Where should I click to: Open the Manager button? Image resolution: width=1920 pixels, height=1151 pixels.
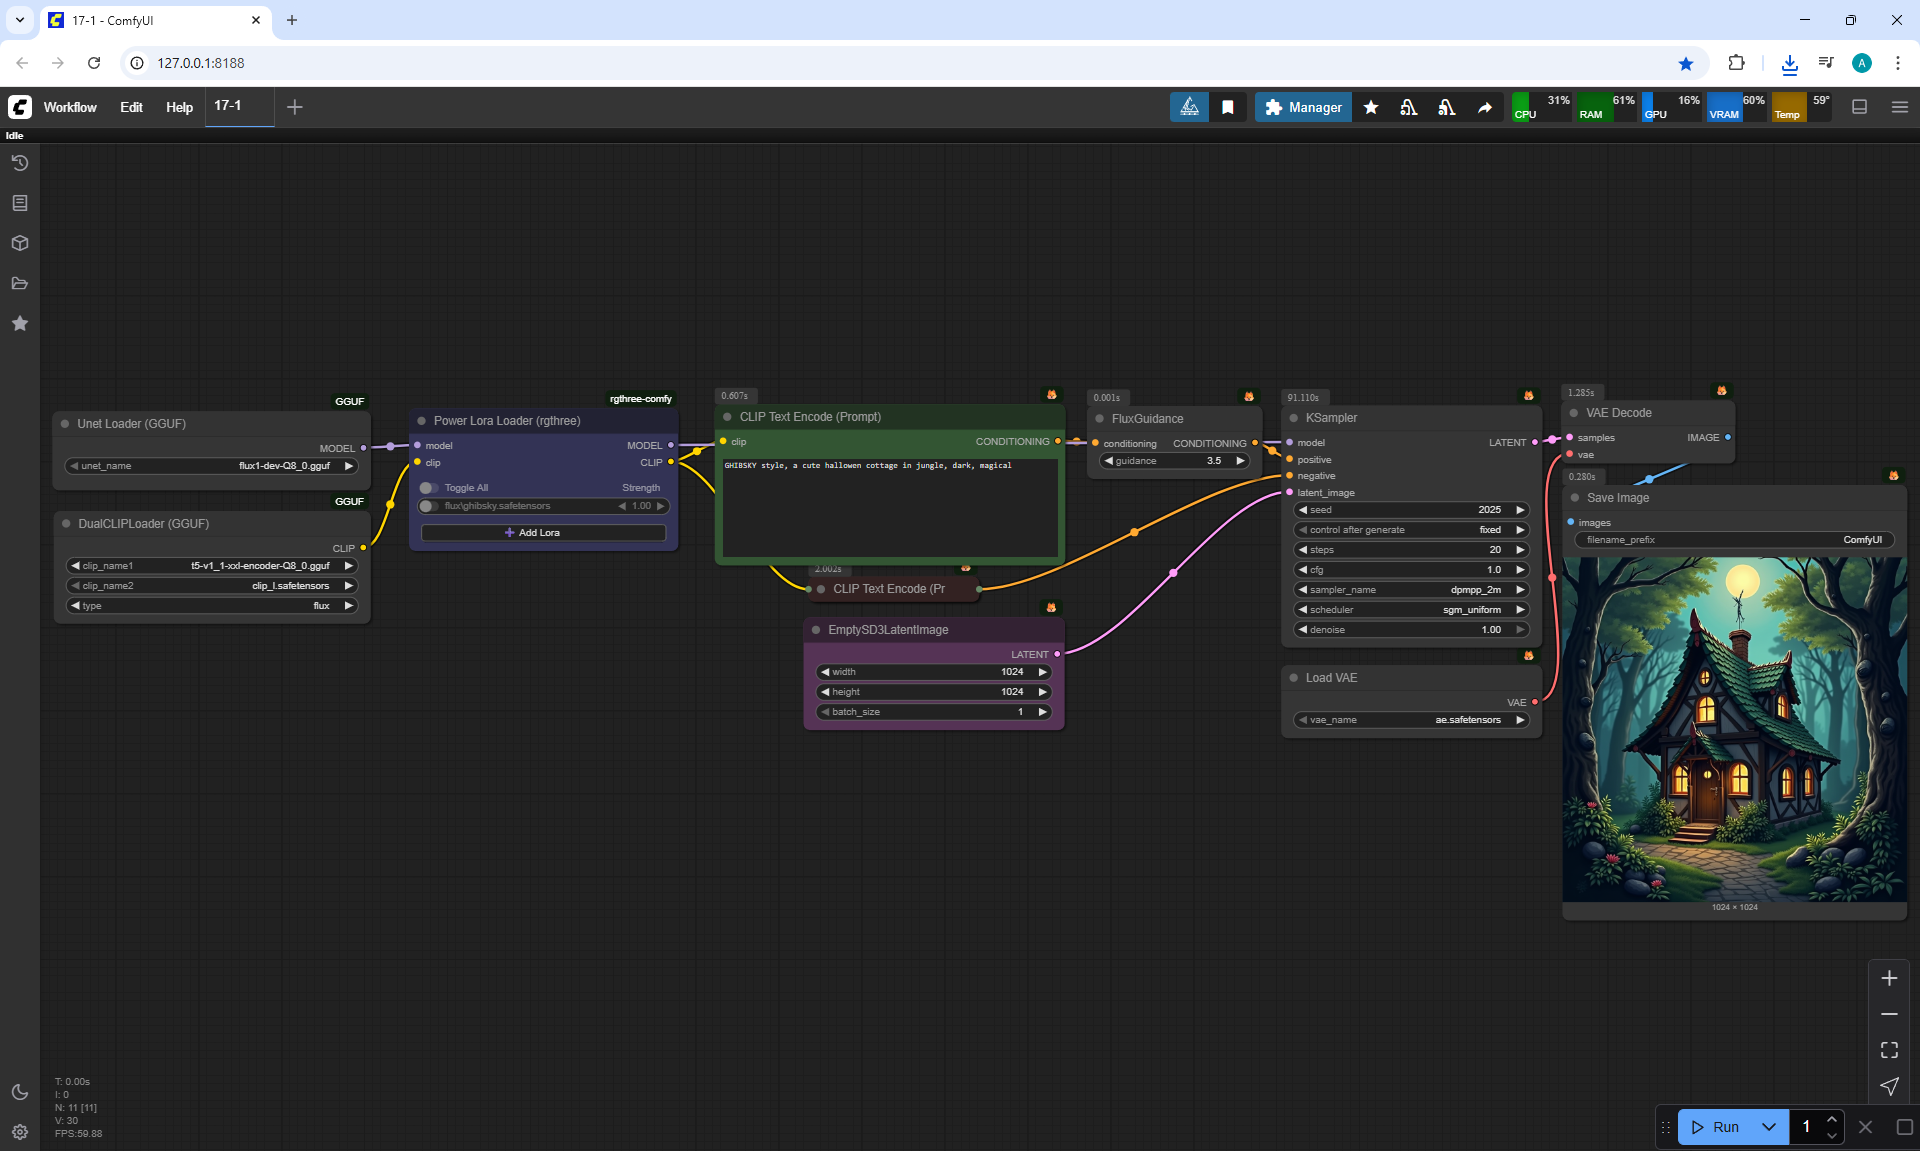1303,107
